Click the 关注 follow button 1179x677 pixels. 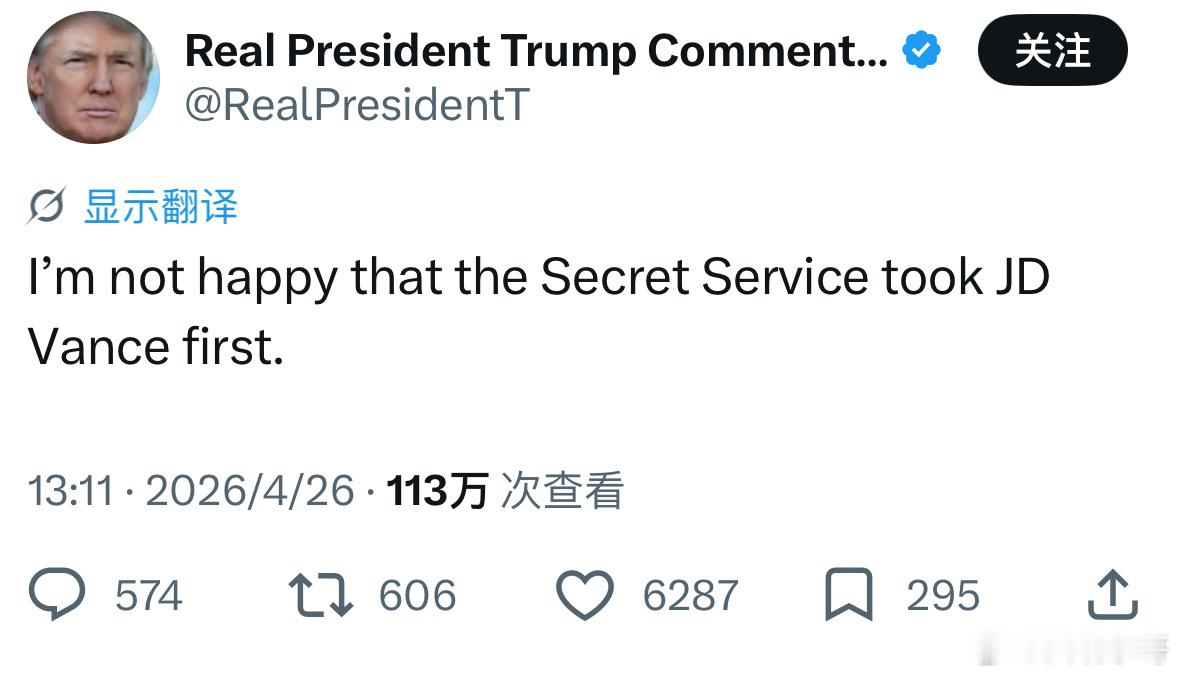[x=1053, y=51]
